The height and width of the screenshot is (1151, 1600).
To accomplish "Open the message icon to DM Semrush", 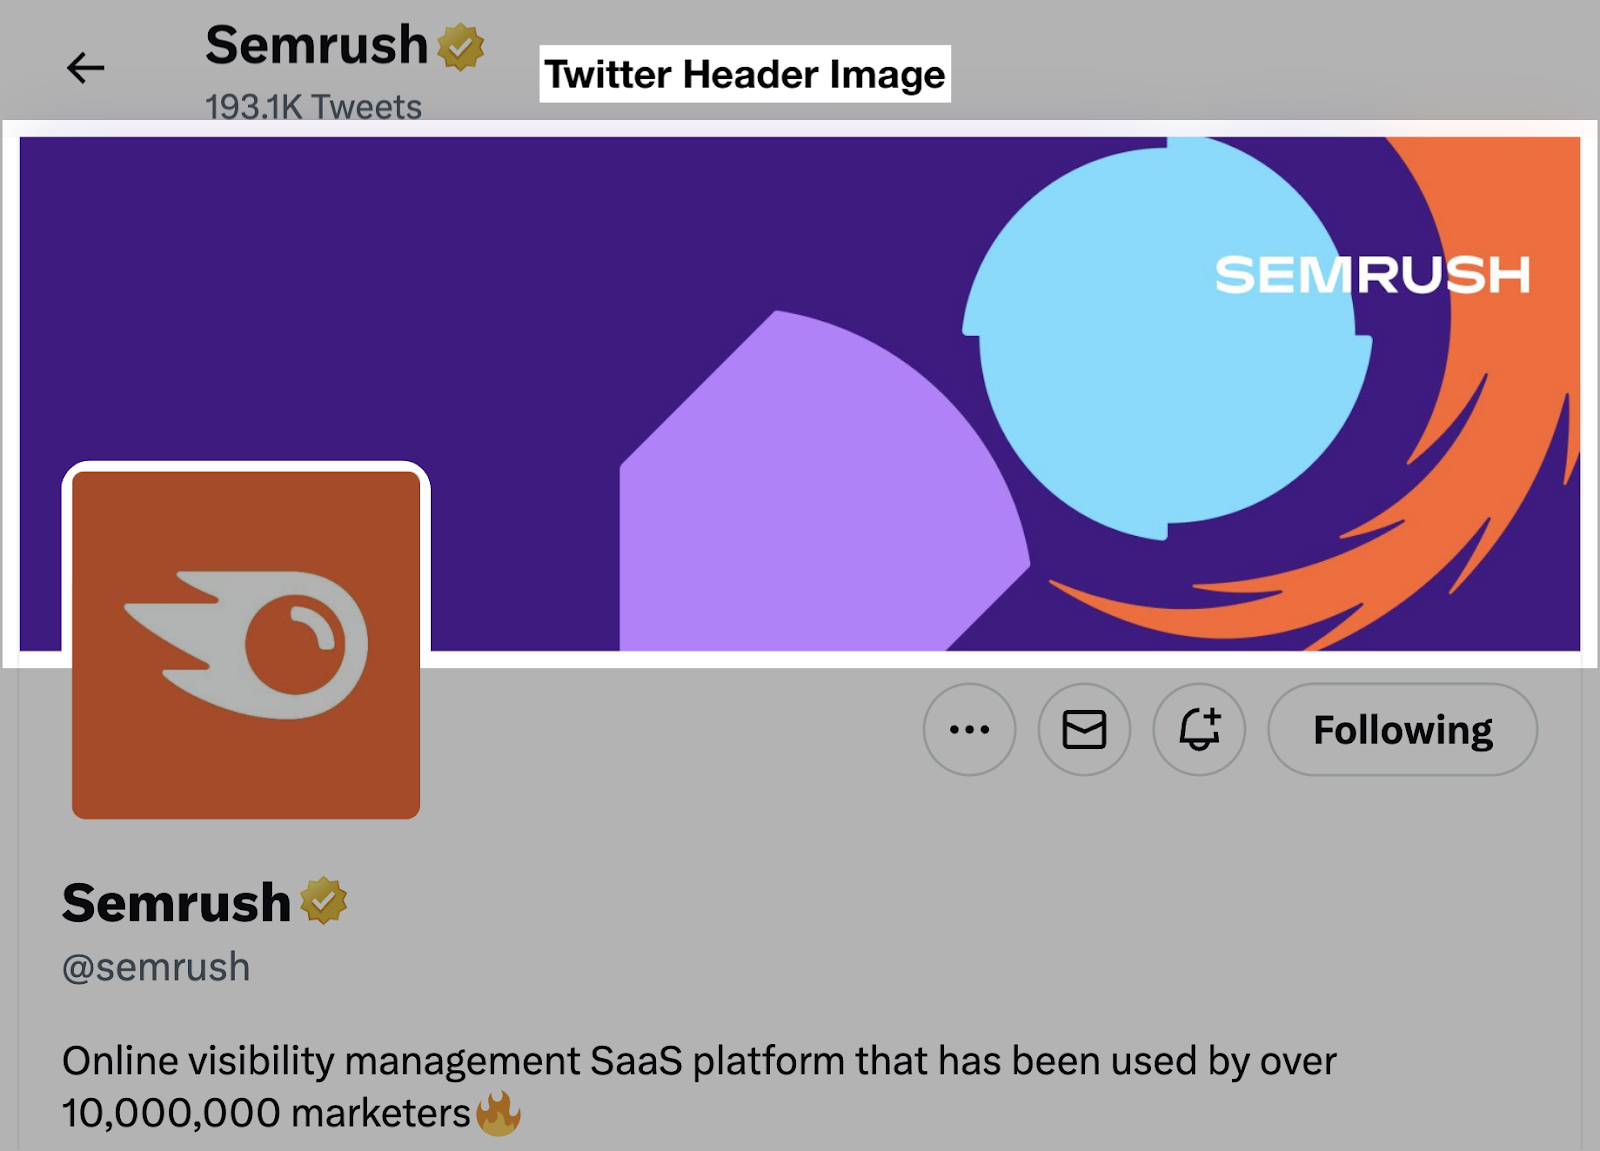I will pos(1085,730).
